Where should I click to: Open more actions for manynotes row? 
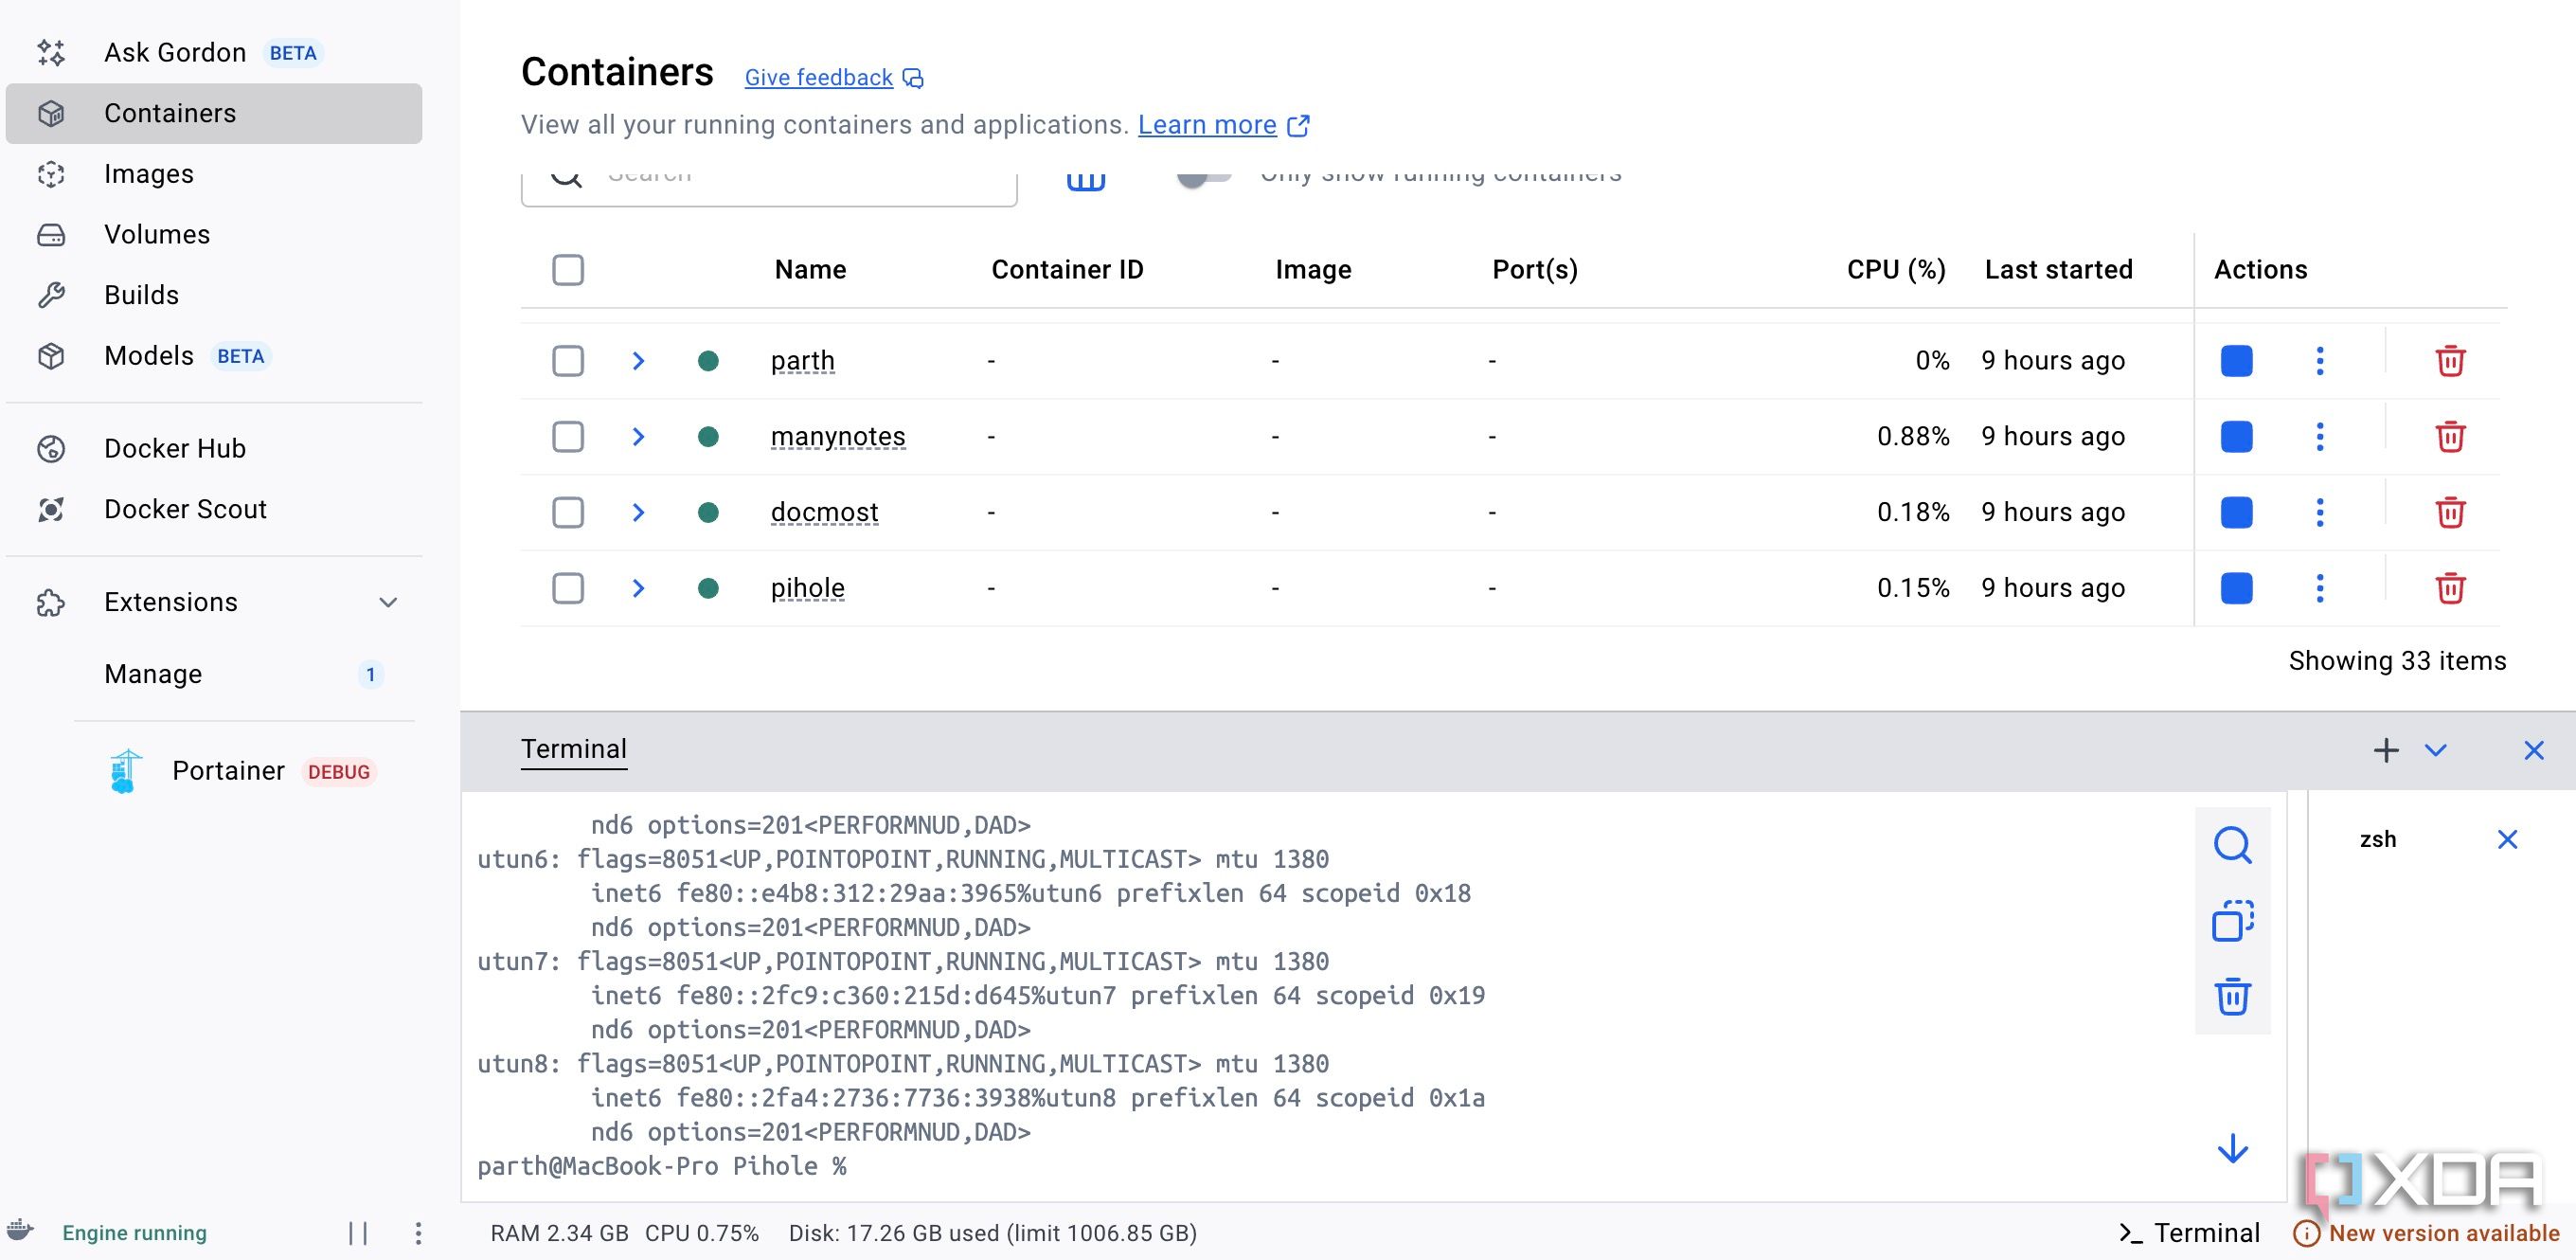click(2320, 436)
